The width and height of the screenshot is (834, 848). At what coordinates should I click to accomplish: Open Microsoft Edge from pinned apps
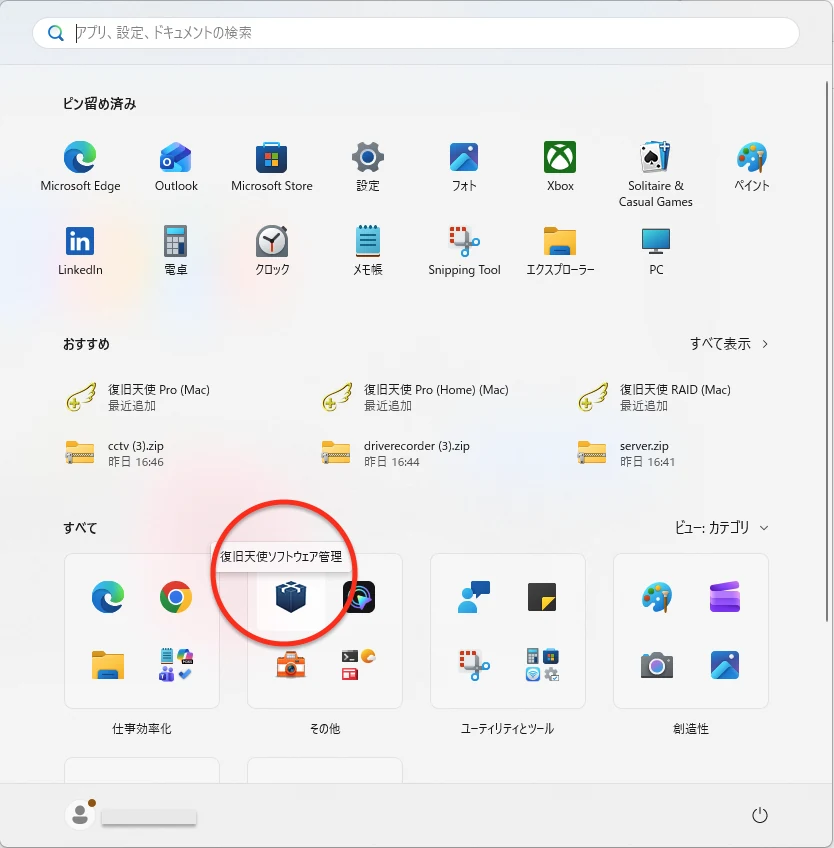[80, 167]
